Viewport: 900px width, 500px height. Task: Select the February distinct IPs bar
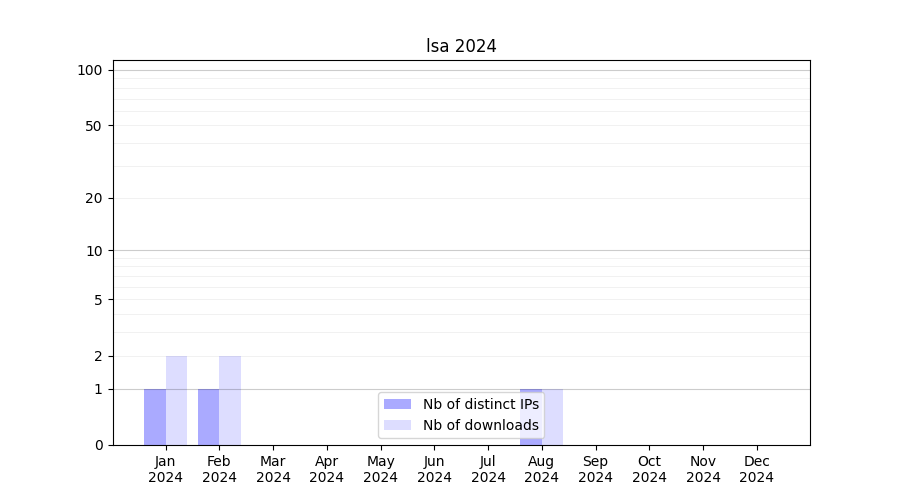click(x=208, y=417)
